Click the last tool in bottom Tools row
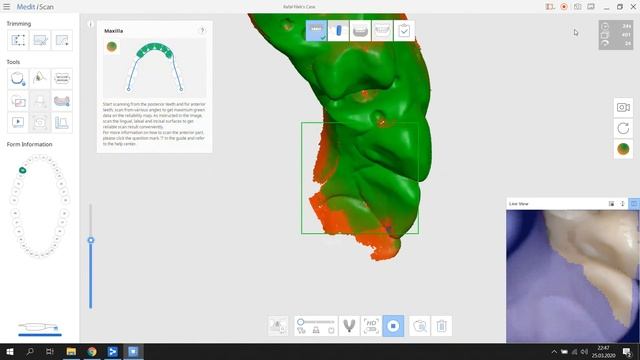The height and width of the screenshot is (360, 640). point(62,122)
